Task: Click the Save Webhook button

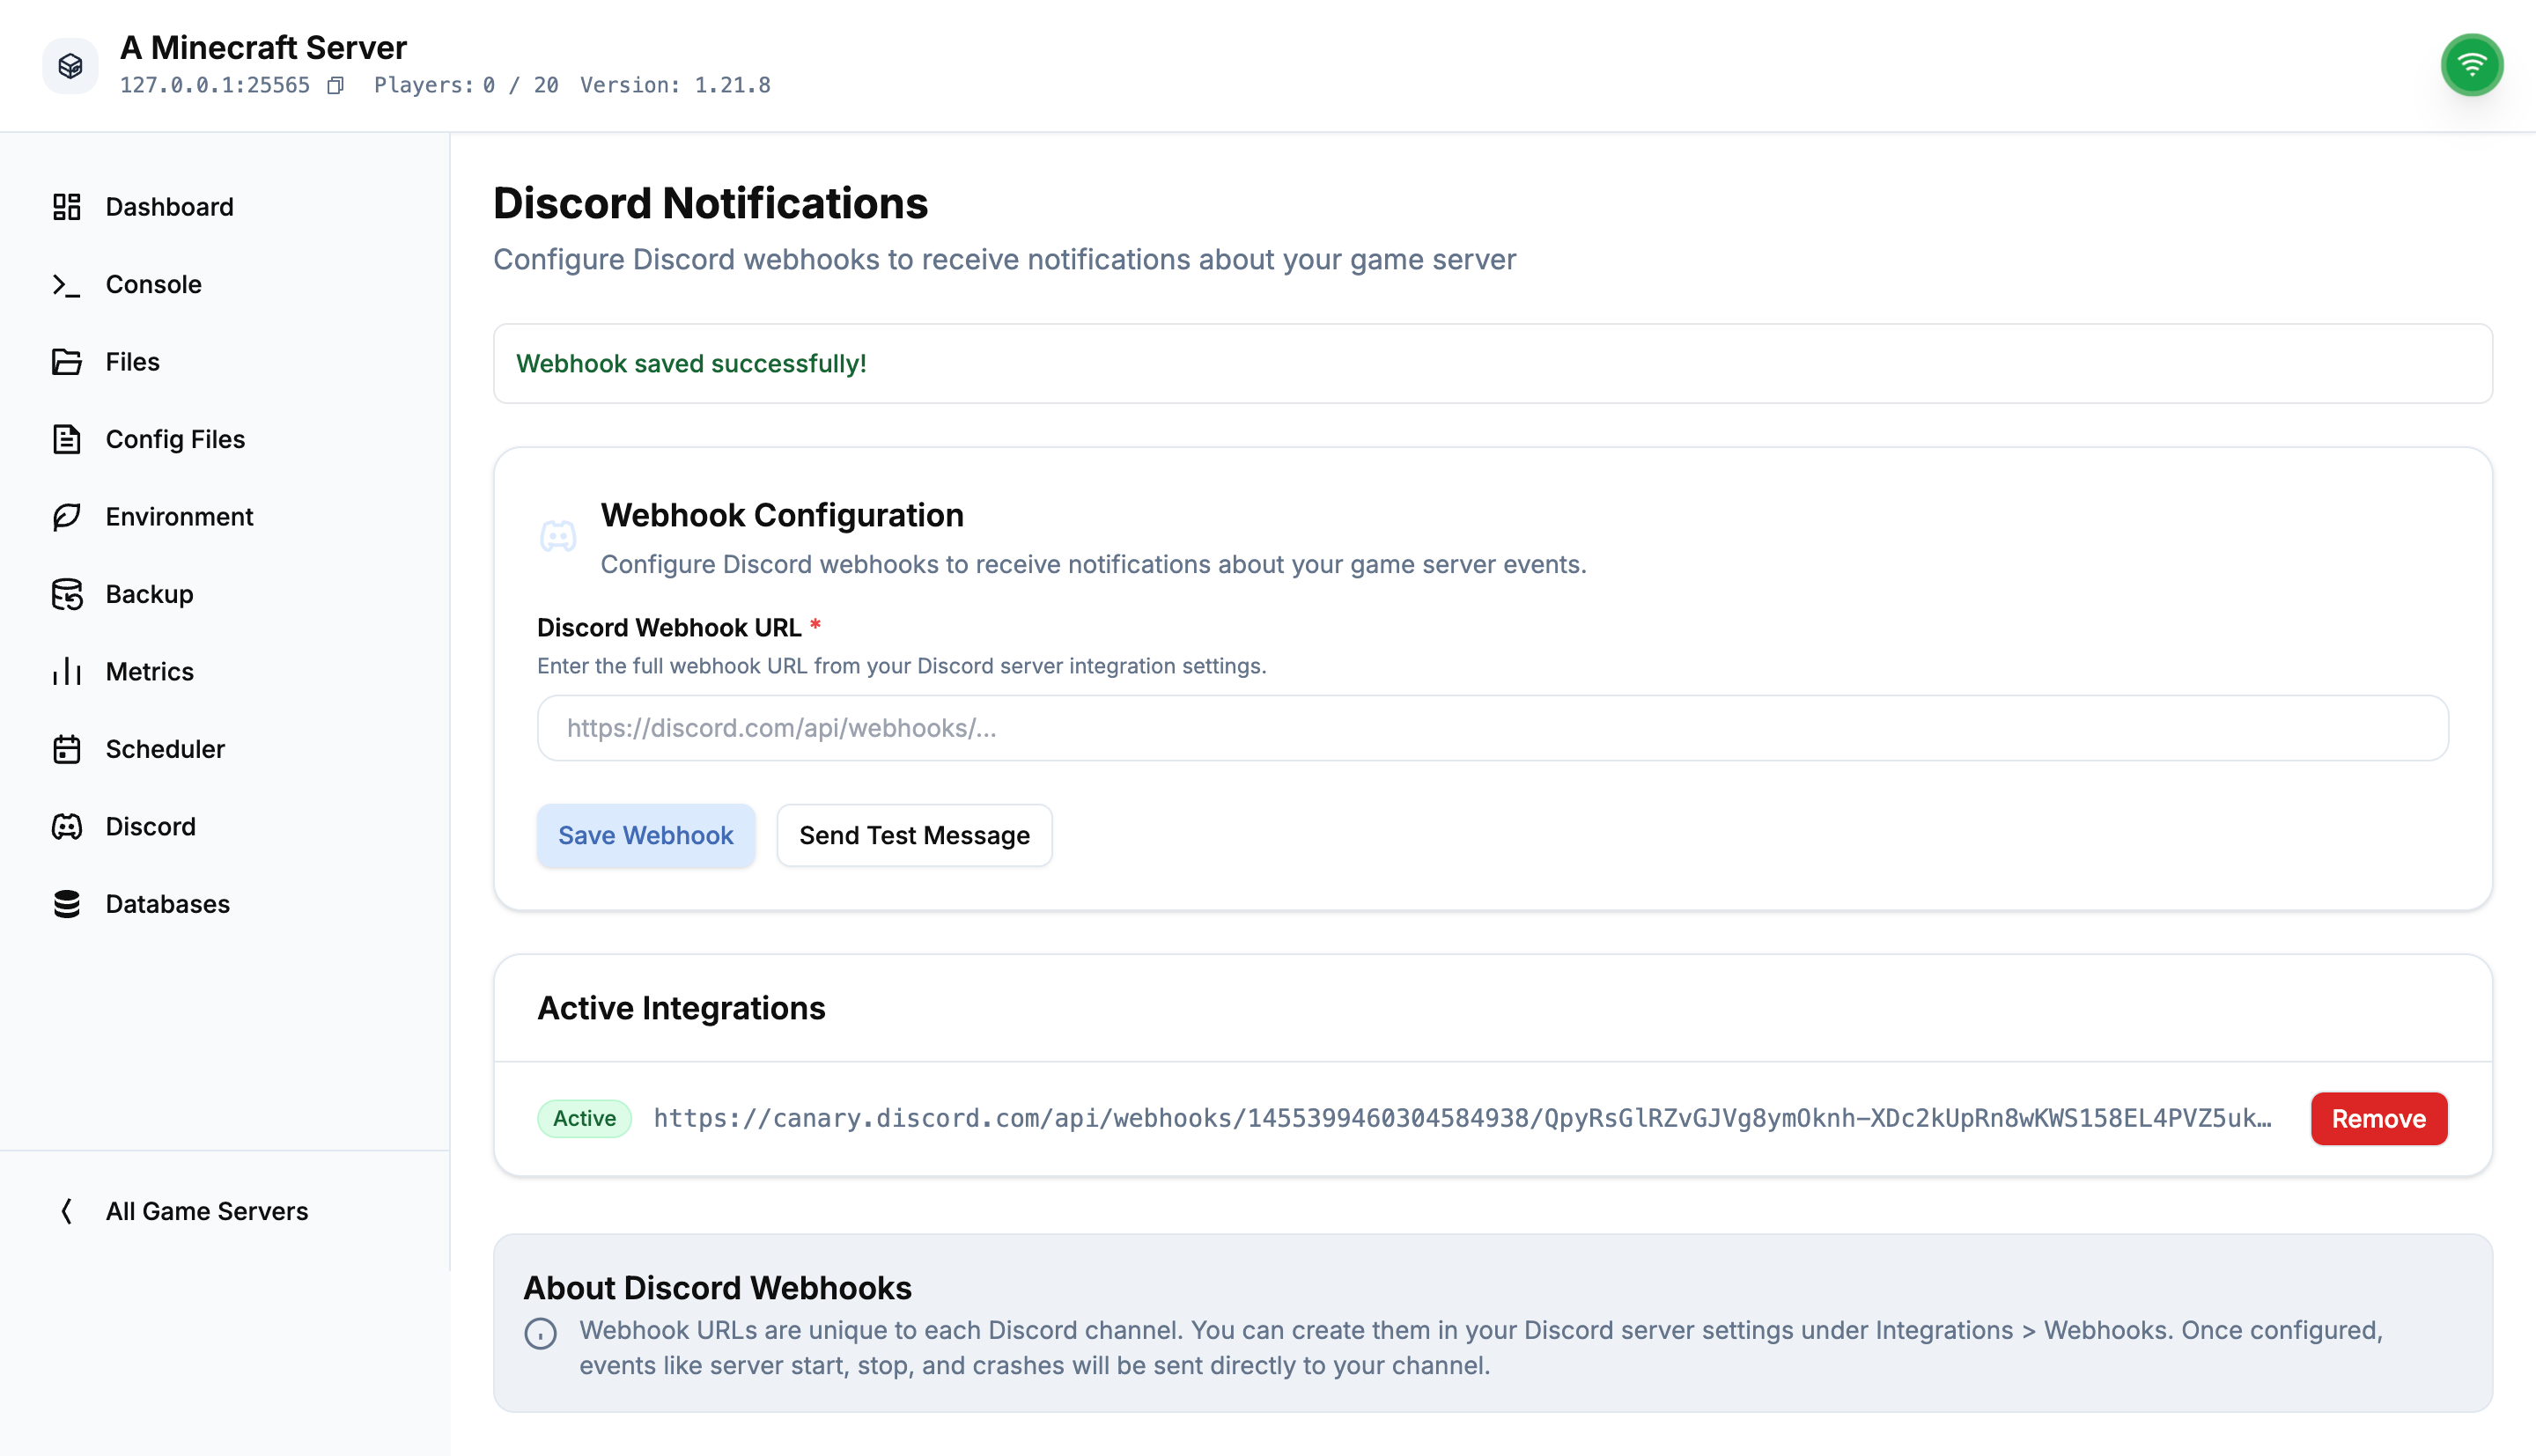Action: (x=646, y=835)
